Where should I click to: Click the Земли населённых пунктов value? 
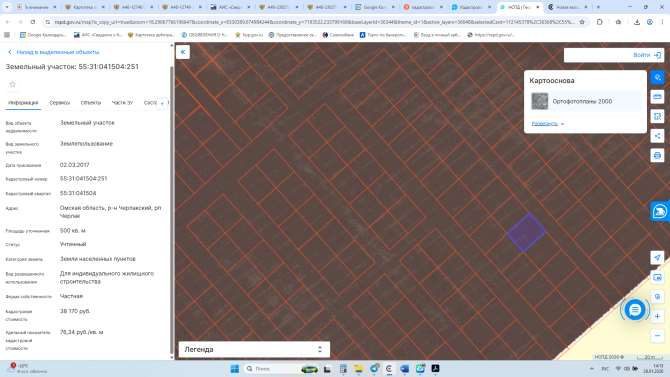97,259
